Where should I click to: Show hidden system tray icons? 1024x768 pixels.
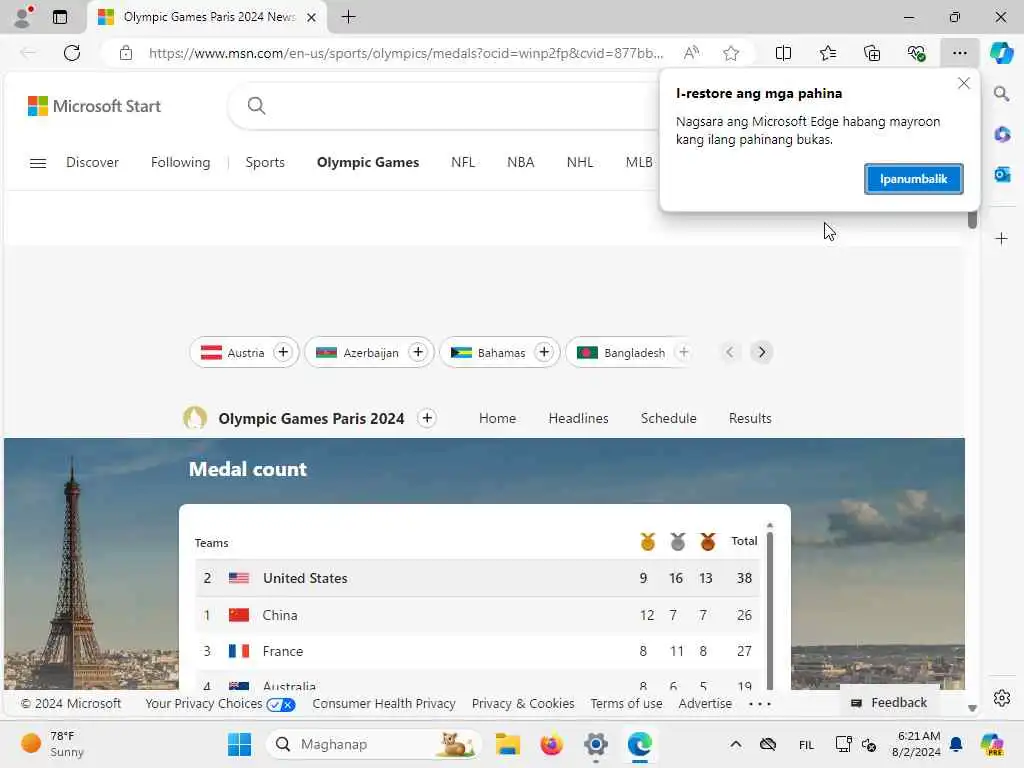[x=735, y=744]
